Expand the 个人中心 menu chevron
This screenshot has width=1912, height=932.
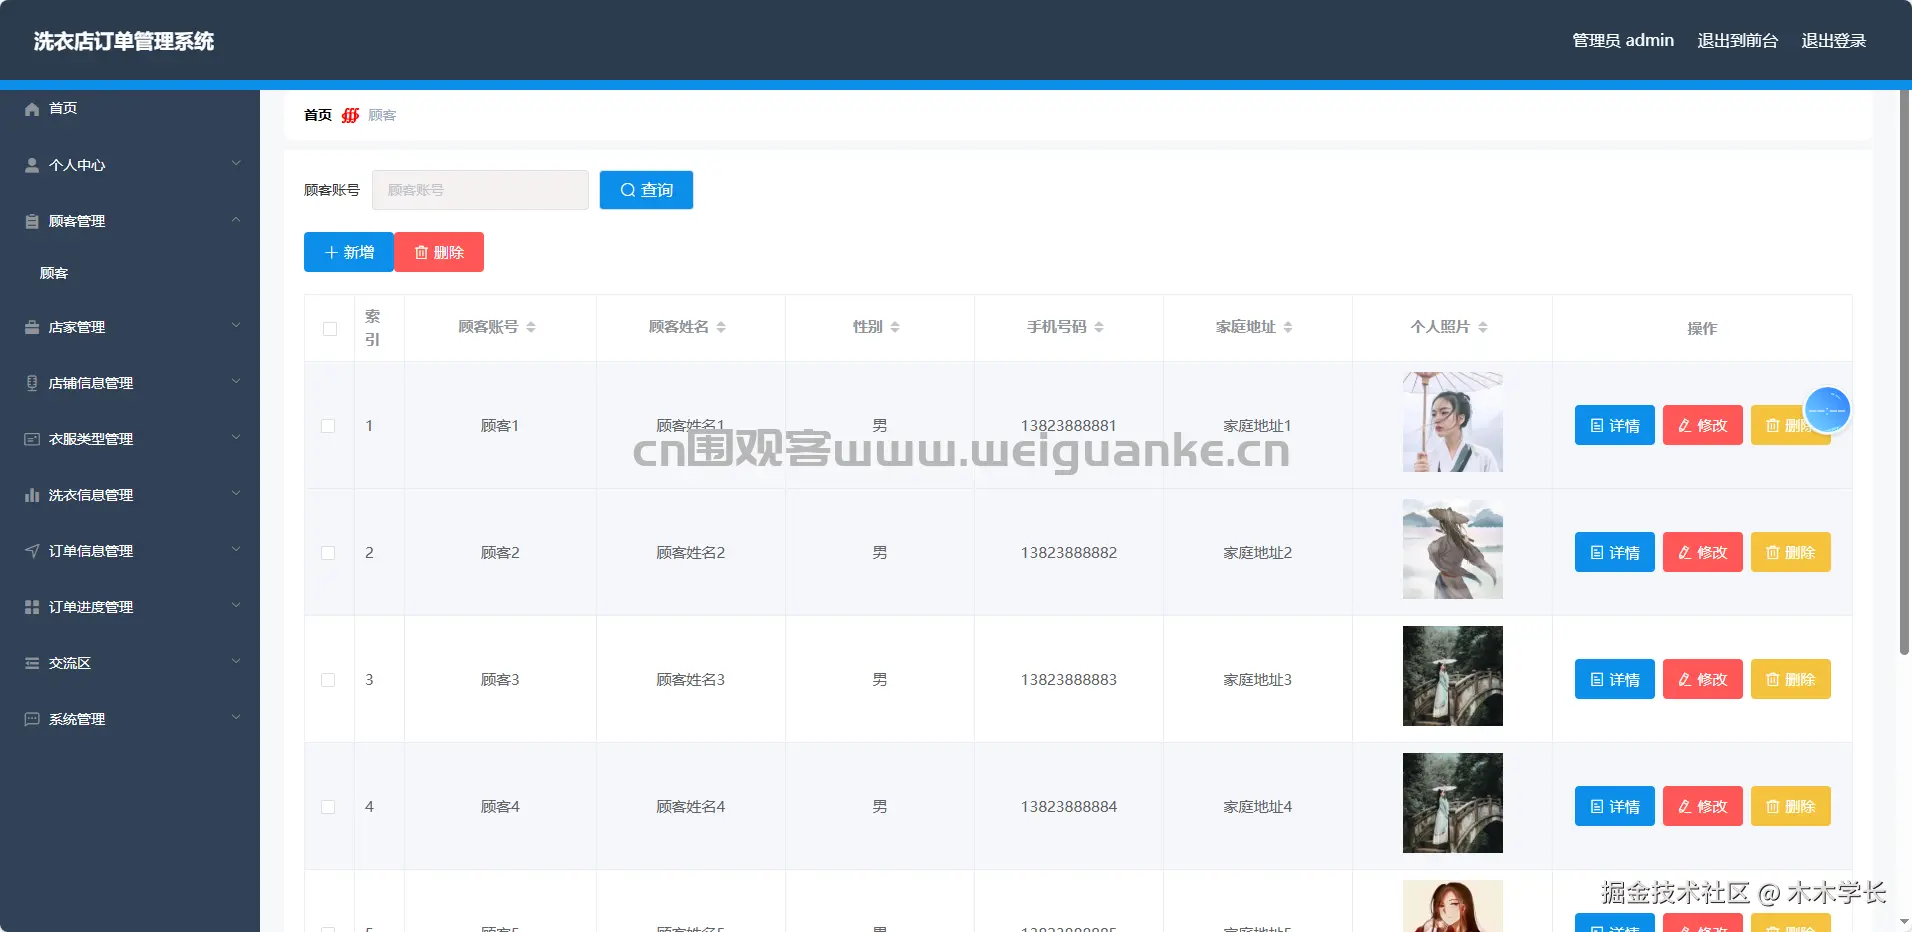pos(236,163)
